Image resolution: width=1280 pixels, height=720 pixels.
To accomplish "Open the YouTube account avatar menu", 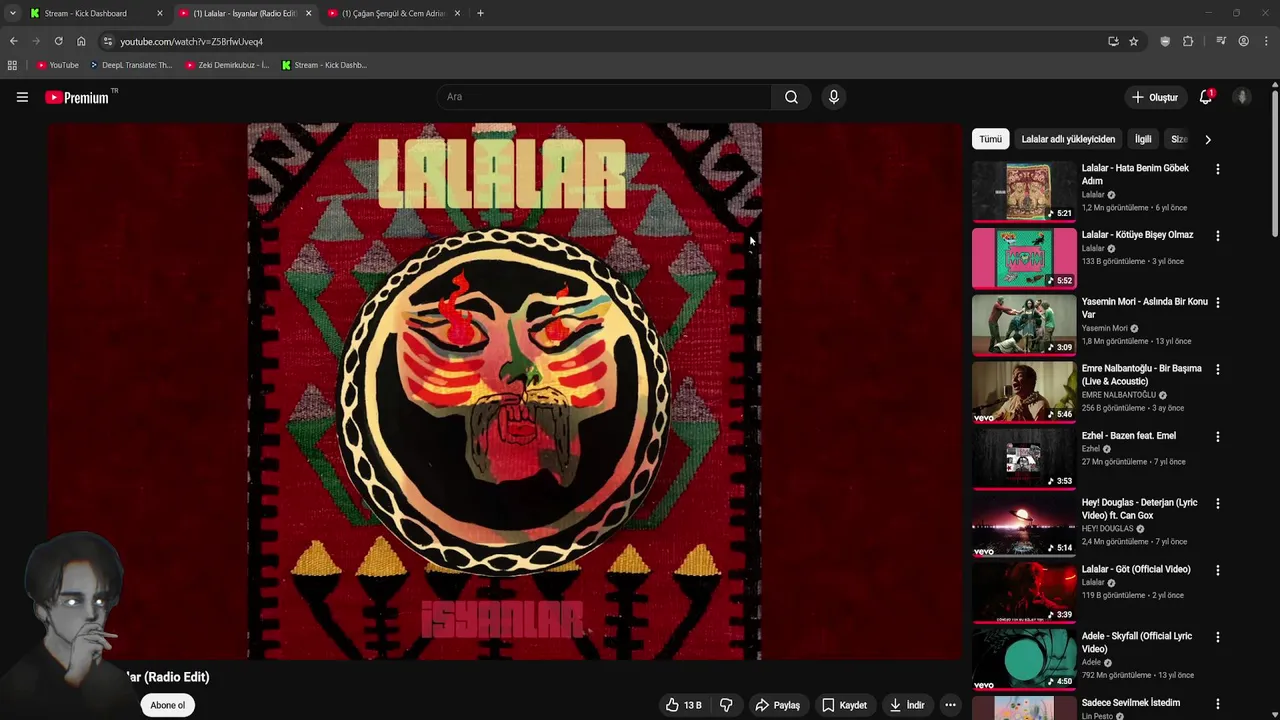I will 1242,97.
